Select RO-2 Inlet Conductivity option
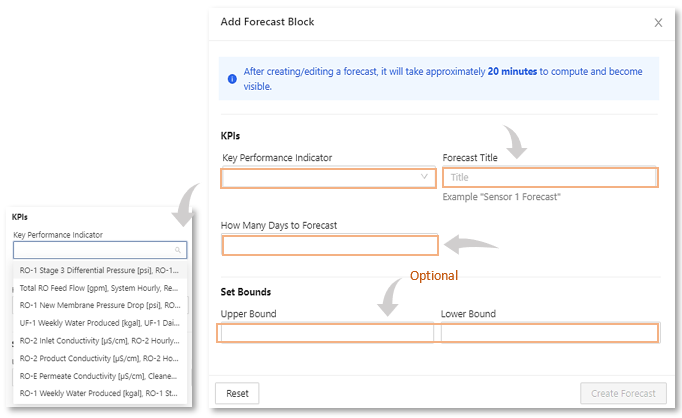 (99, 340)
